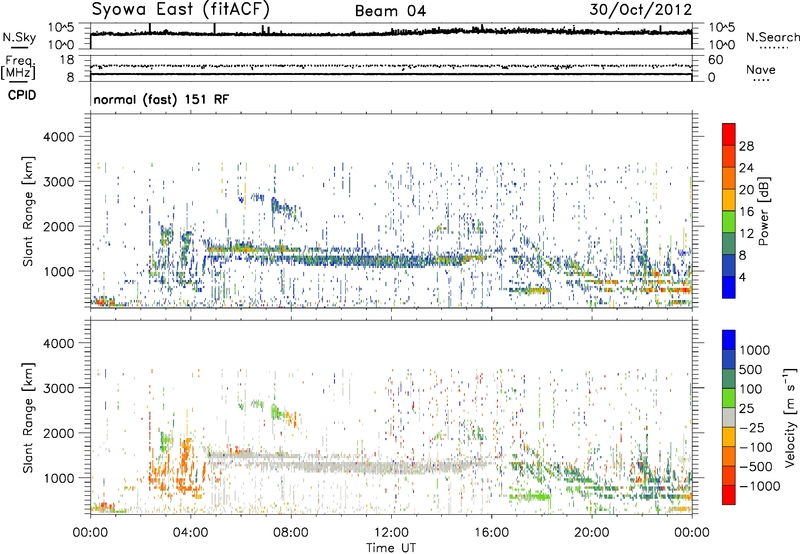800x554 pixels.
Task: Click the '04:00' time tick label
Action: click(x=190, y=533)
